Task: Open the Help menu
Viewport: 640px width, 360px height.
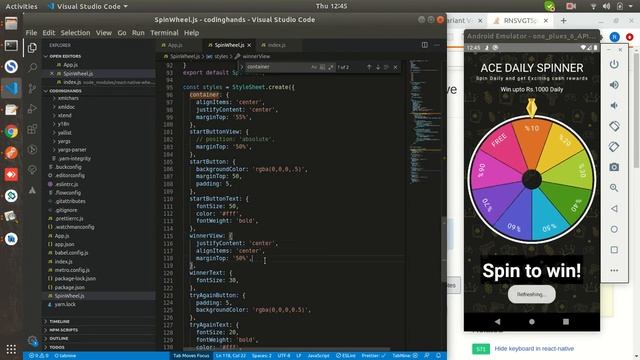Action: coord(191,33)
